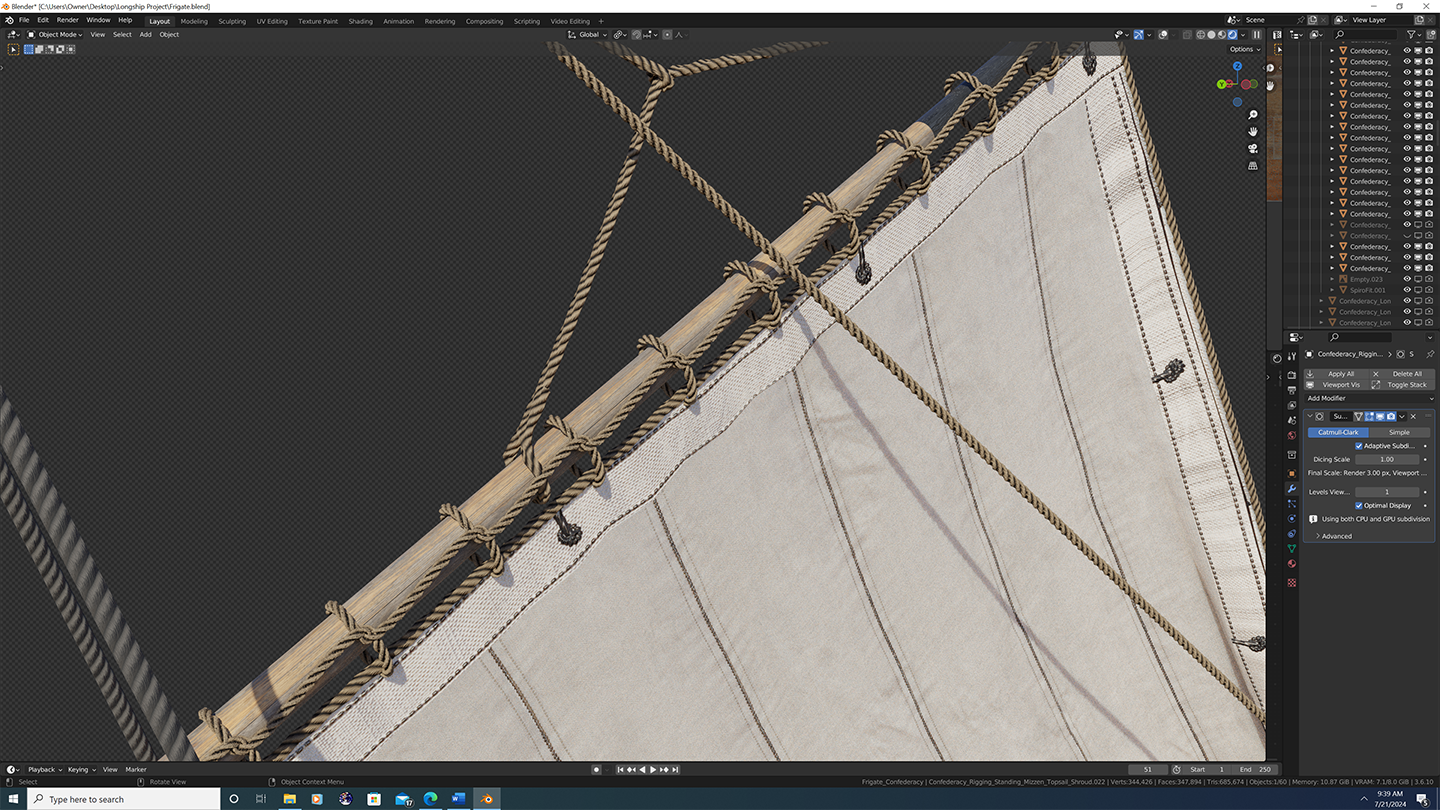This screenshot has width=1440, height=810.
Task: Enable the Adaptive Subdivision checkbox
Action: coord(1359,446)
